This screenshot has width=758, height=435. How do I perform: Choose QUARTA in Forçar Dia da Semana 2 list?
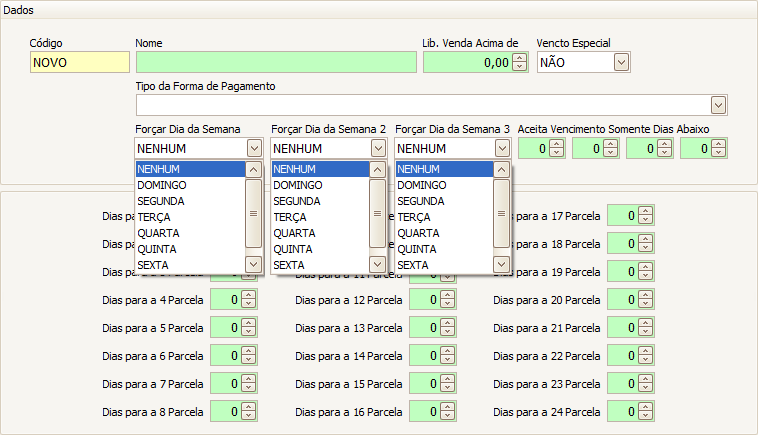(x=319, y=233)
